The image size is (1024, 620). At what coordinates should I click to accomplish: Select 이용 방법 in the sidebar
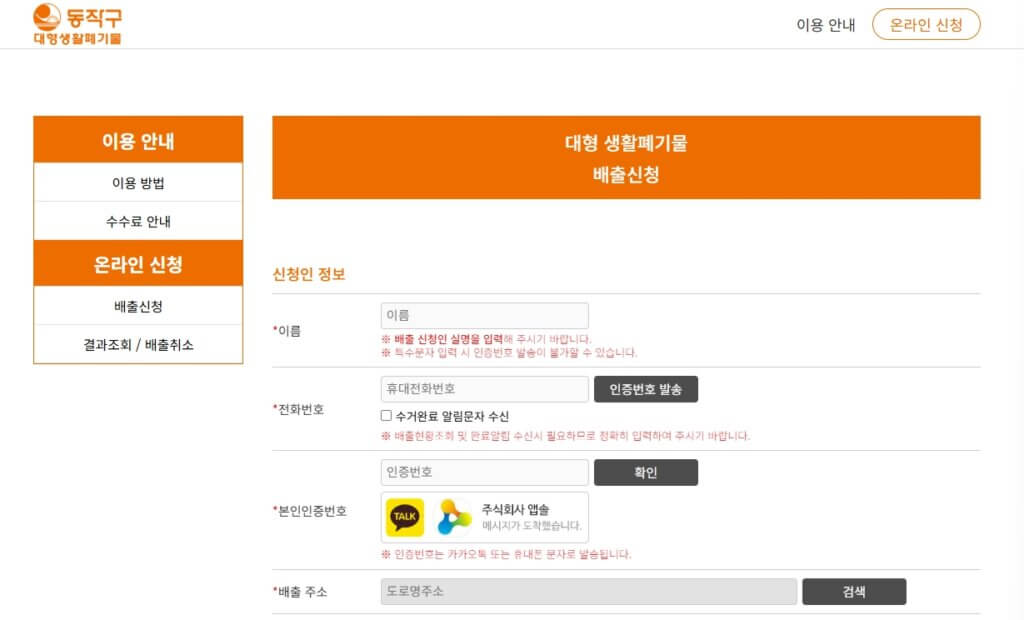(x=138, y=182)
